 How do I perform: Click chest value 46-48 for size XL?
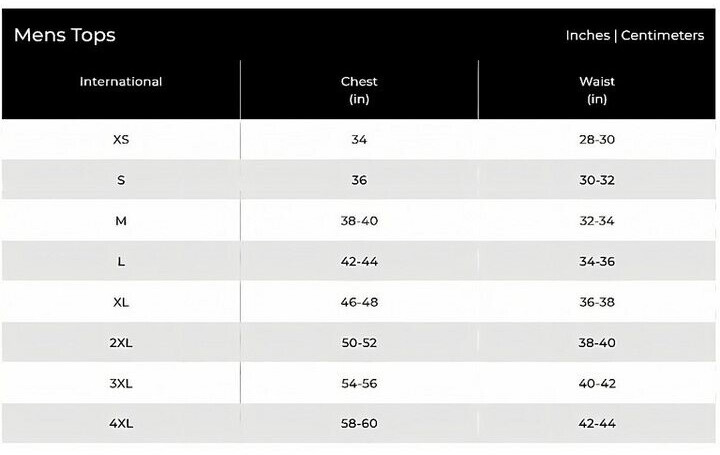tap(359, 302)
